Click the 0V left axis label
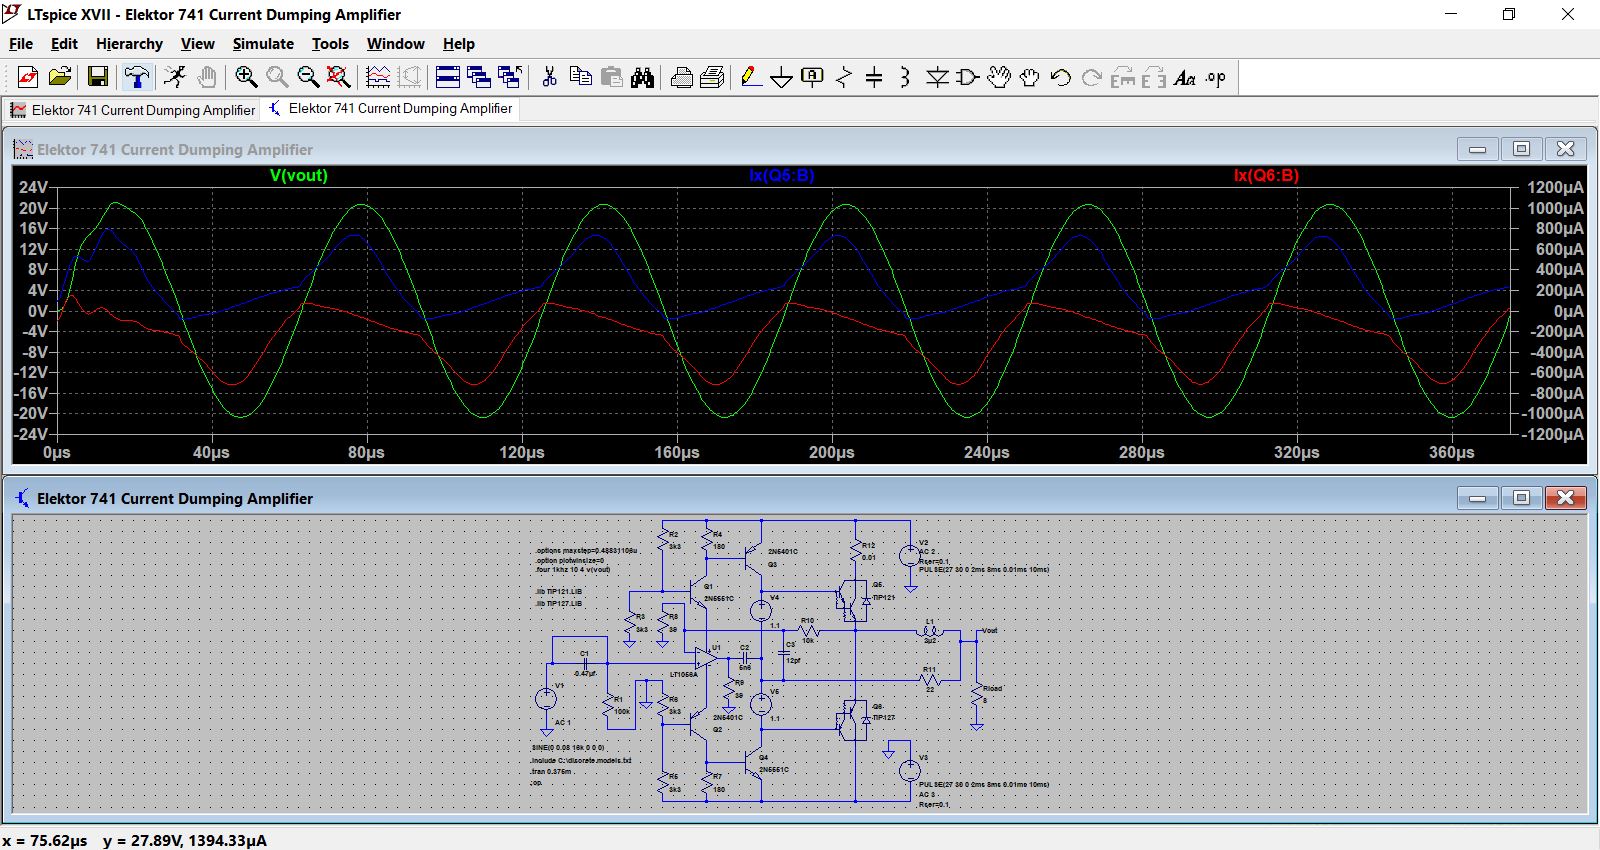 pos(38,311)
